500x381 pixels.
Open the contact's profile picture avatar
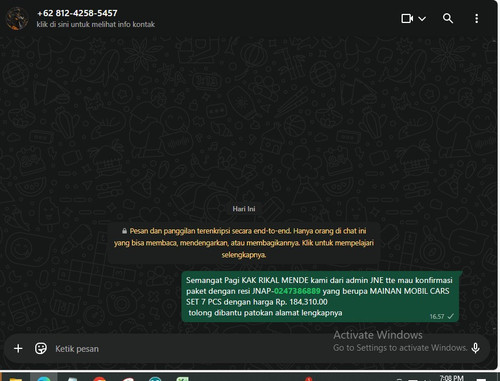17,19
